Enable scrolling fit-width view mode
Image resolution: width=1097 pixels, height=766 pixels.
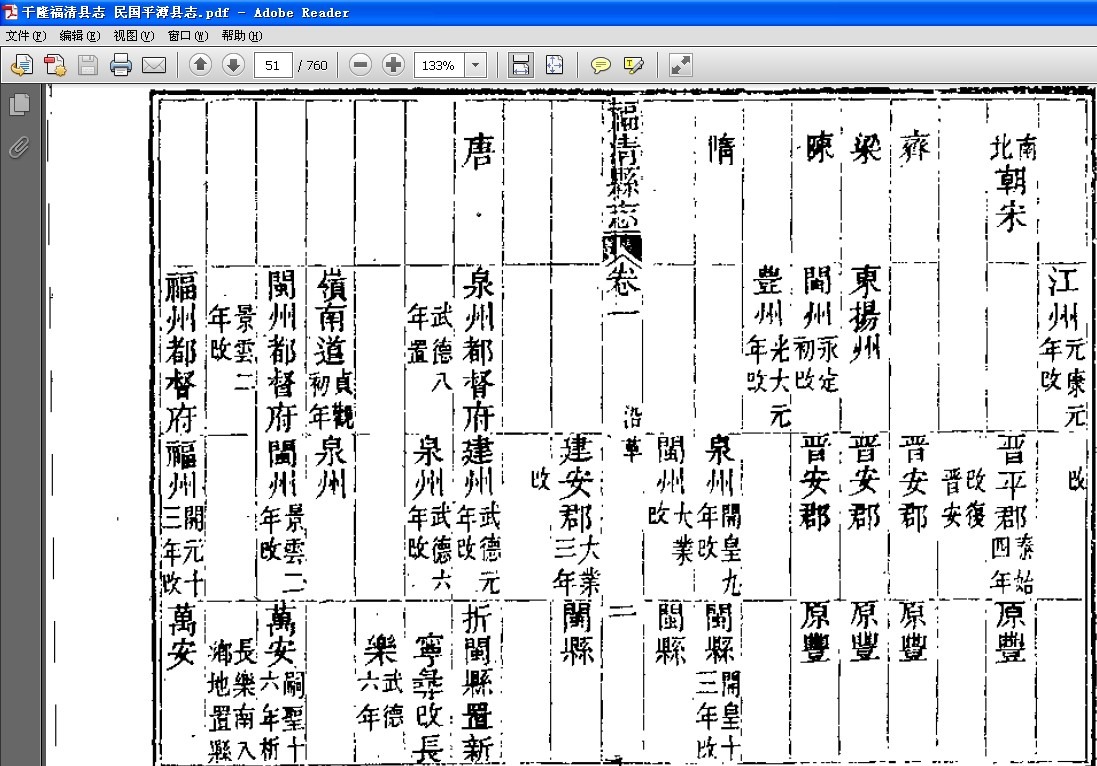point(521,65)
